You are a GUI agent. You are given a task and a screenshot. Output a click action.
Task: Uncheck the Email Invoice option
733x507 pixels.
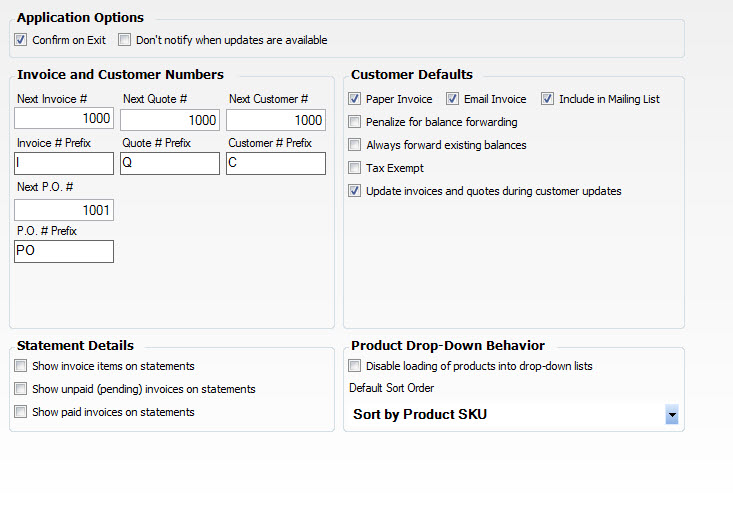click(452, 99)
